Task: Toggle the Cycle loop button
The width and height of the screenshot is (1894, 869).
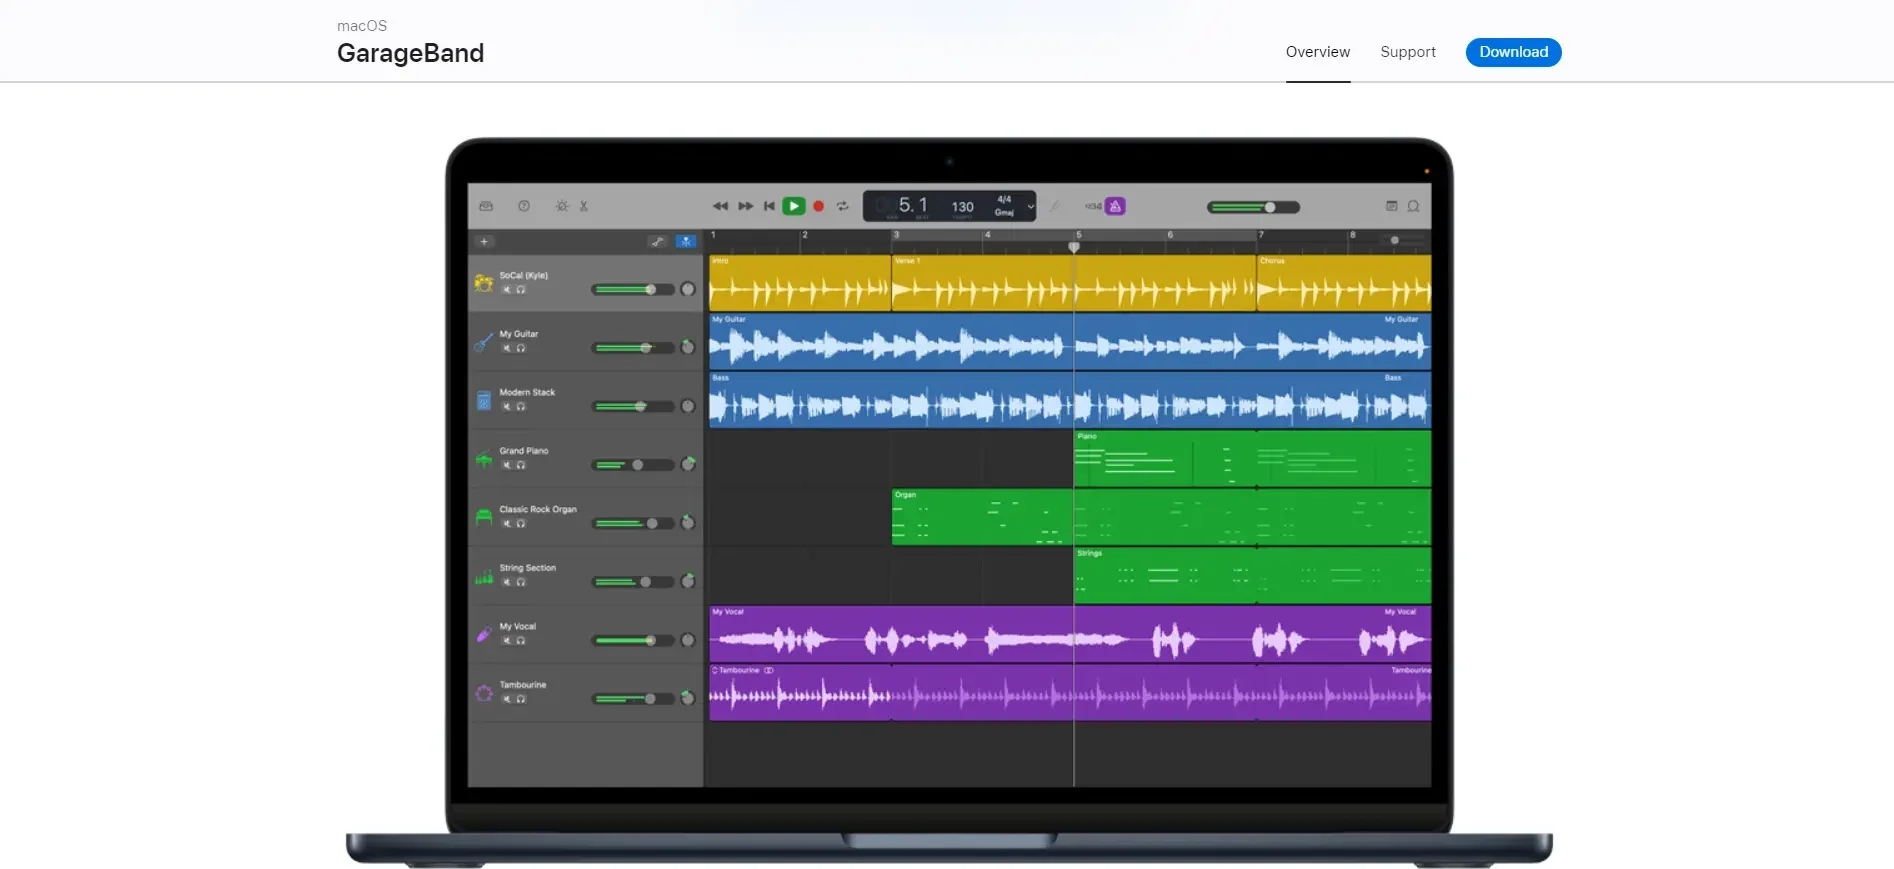Action: [843, 206]
